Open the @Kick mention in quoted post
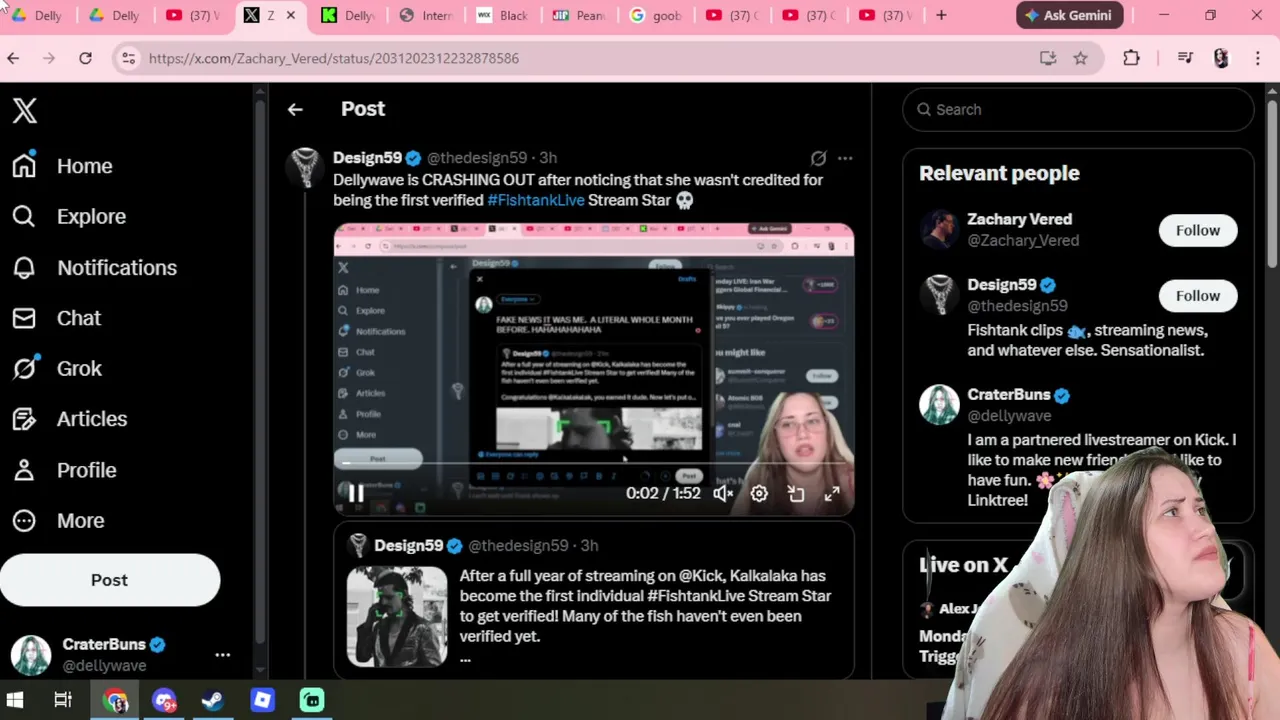This screenshot has height=720, width=1280. [x=700, y=576]
